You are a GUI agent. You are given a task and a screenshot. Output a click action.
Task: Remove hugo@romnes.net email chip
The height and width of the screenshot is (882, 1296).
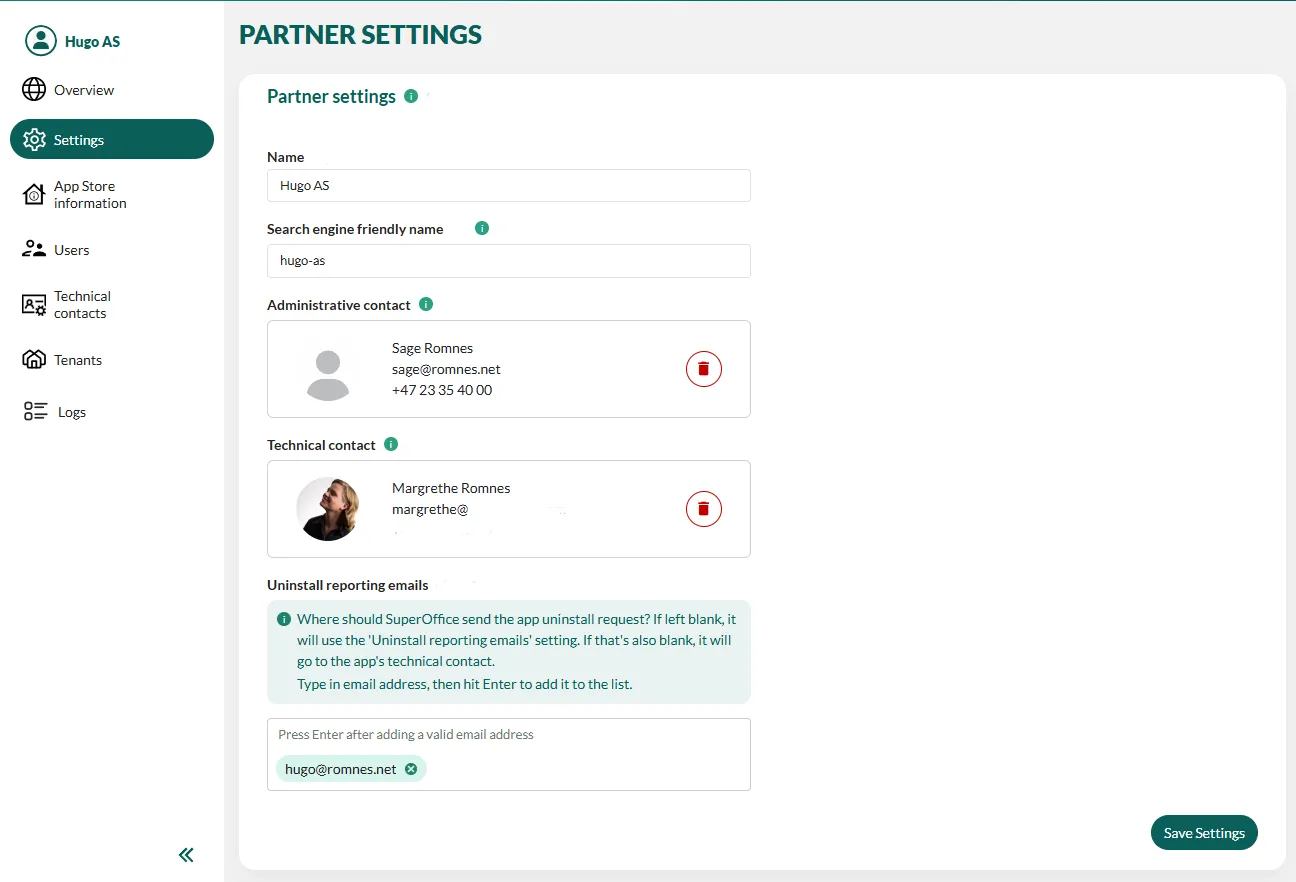411,769
